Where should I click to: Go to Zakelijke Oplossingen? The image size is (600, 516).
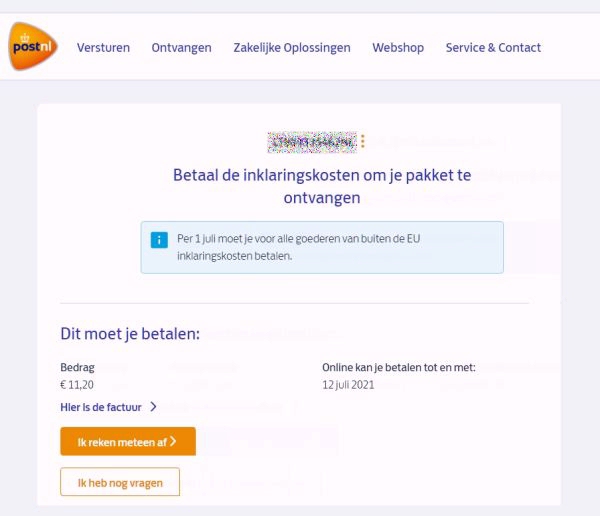tap(292, 47)
